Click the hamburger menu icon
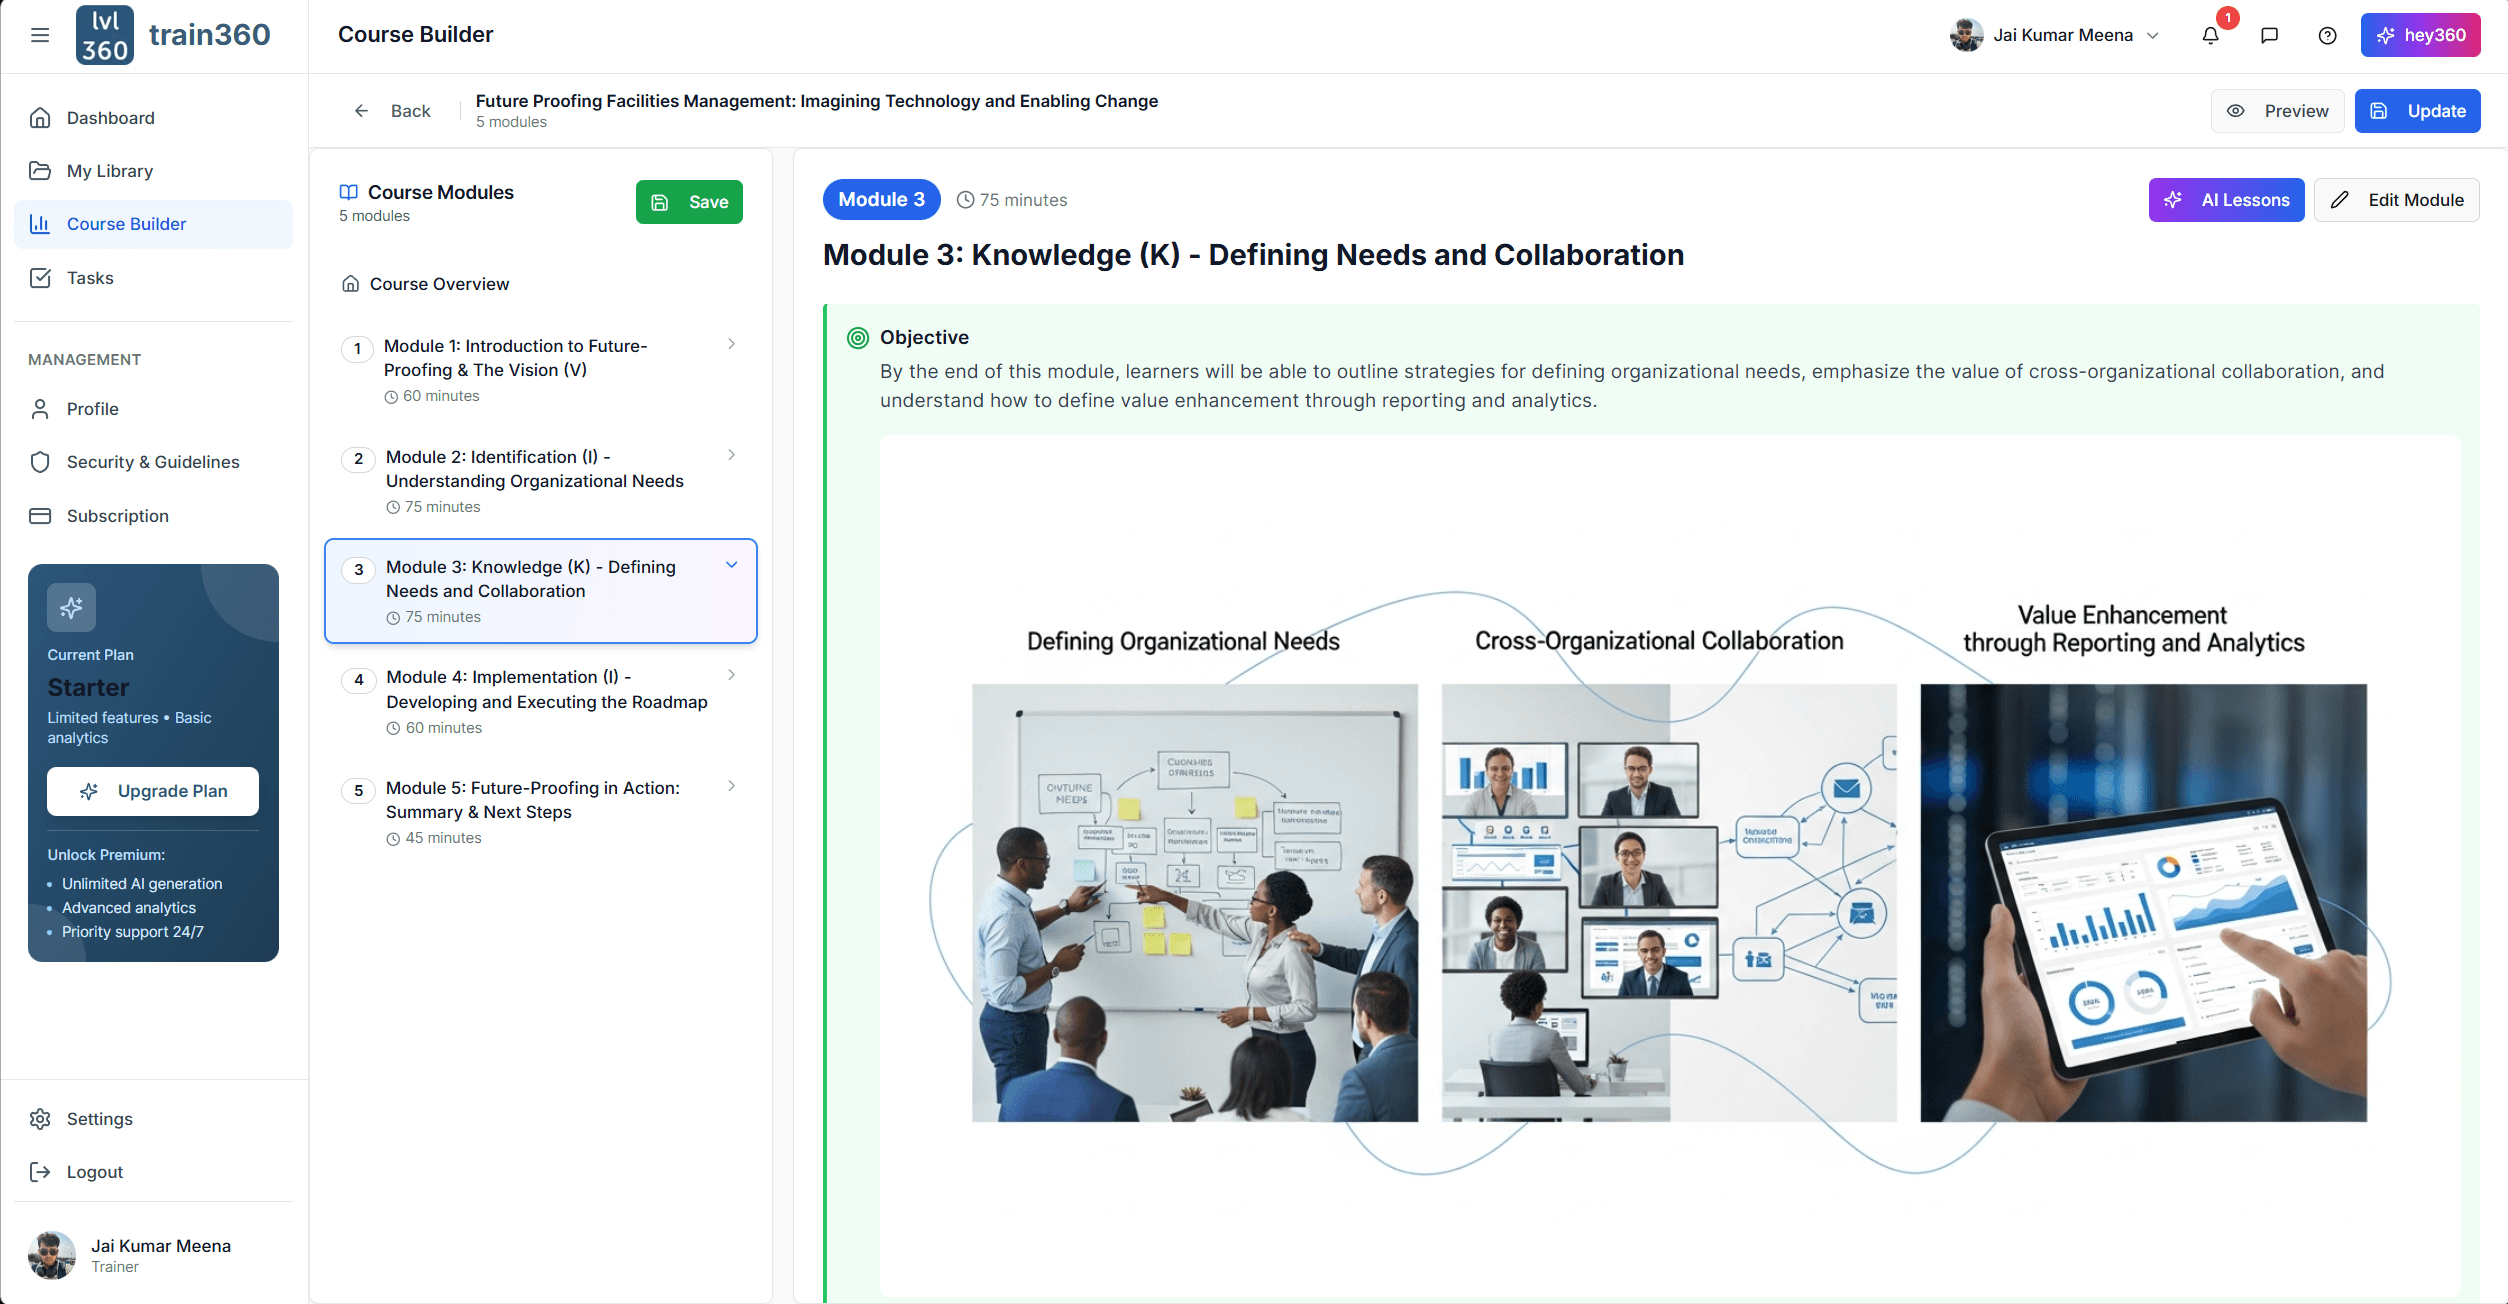This screenshot has height=1304, width=2508. click(40, 35)
